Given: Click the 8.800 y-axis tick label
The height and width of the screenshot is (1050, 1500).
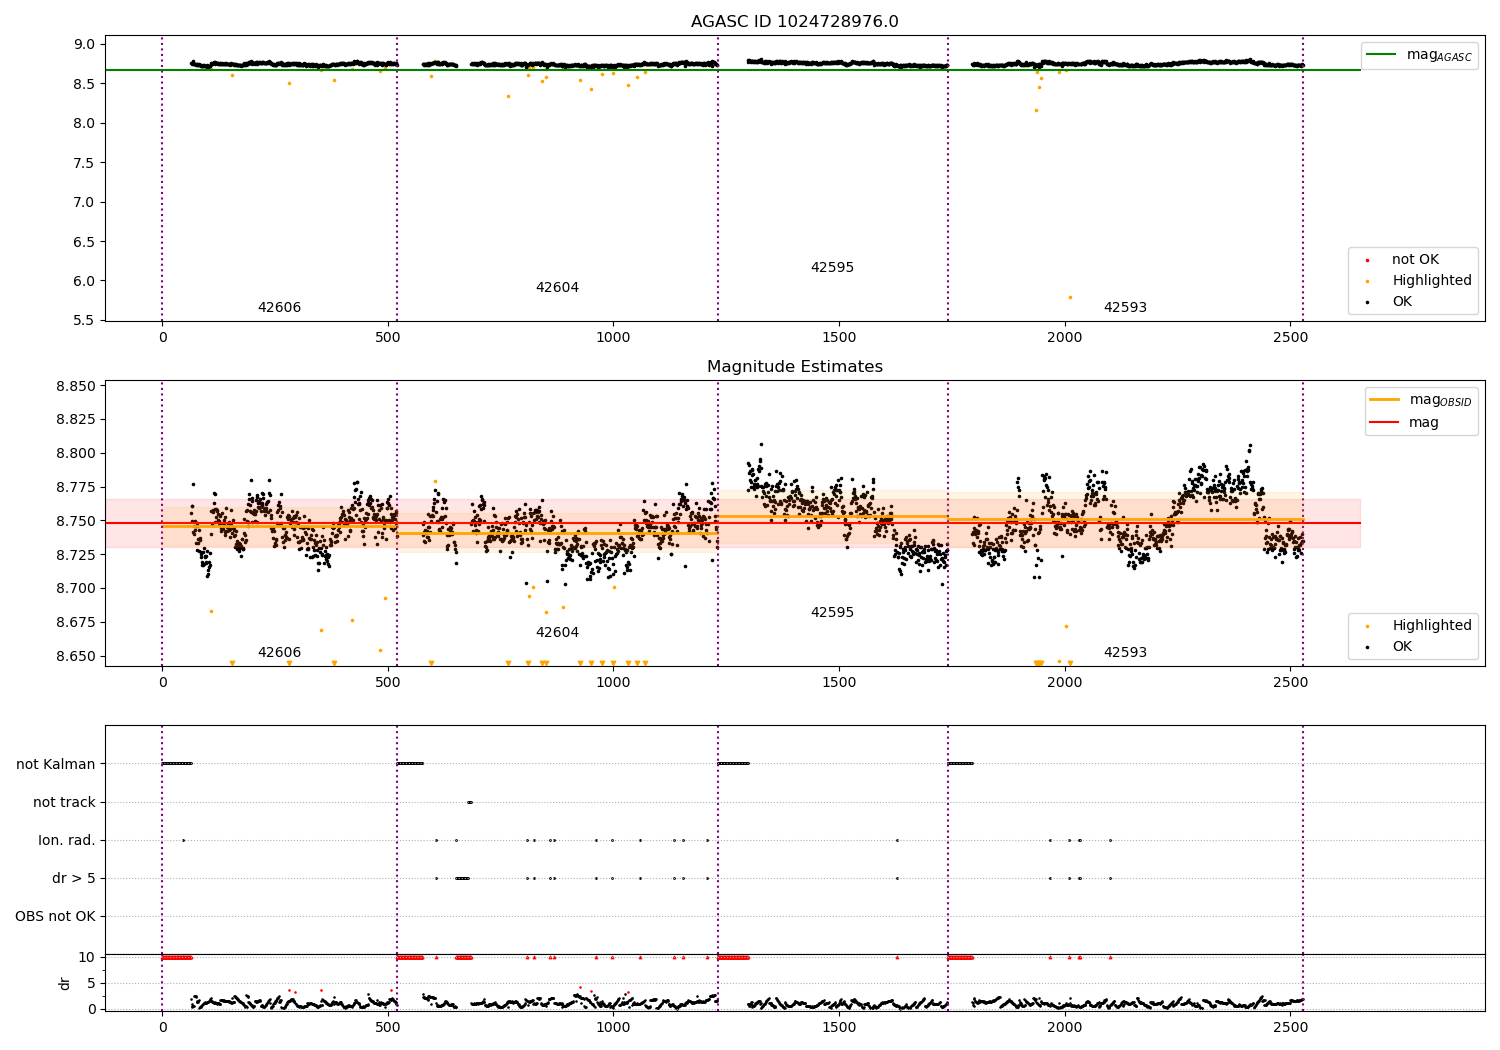Looking at the screenshot, I should pos(76,454).
